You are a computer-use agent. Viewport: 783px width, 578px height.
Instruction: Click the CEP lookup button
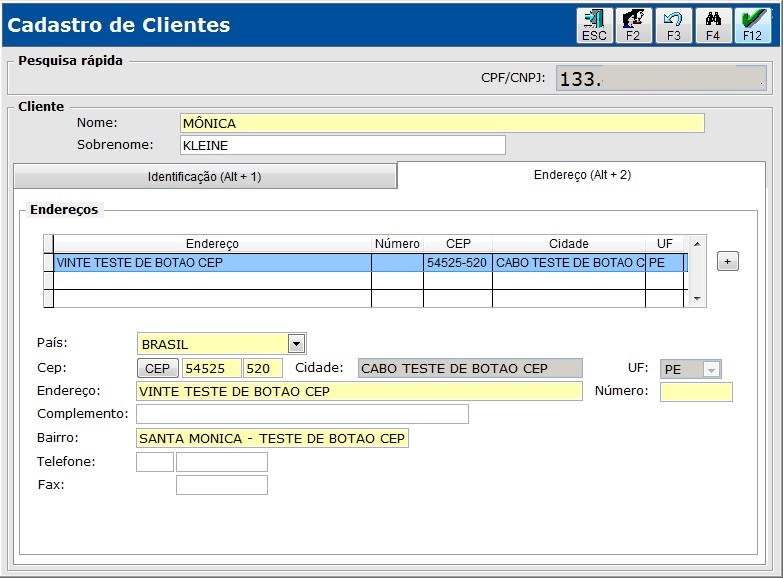click(x=157, y=368)
